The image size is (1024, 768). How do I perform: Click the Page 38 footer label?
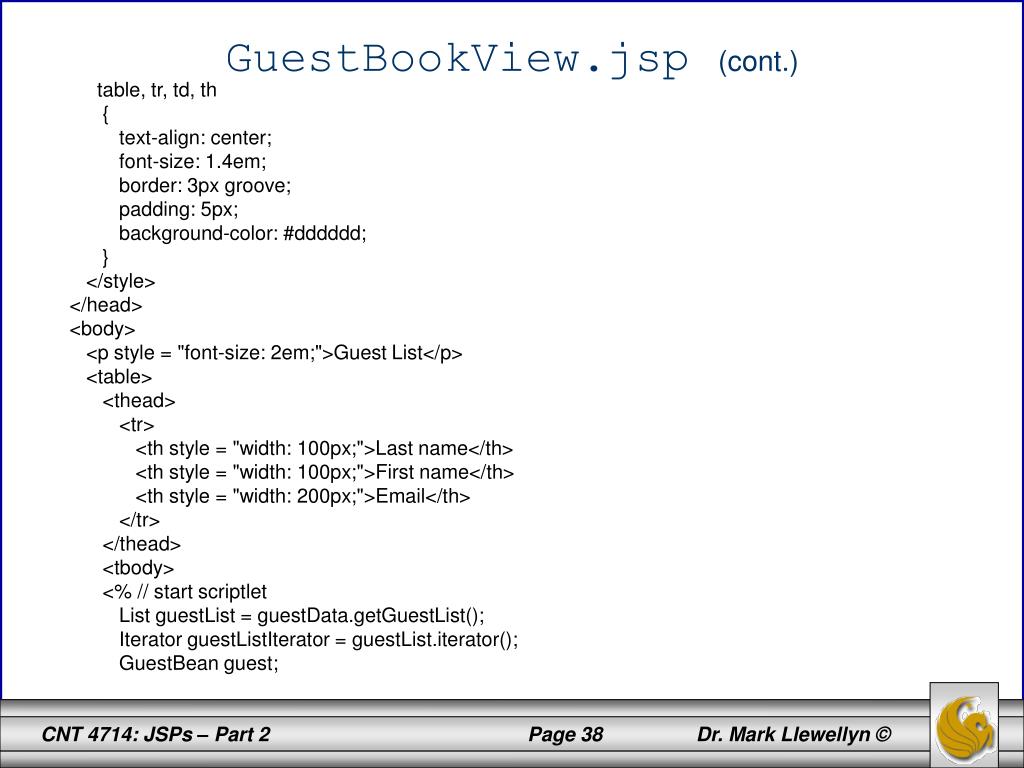click(x=566, y=734)
